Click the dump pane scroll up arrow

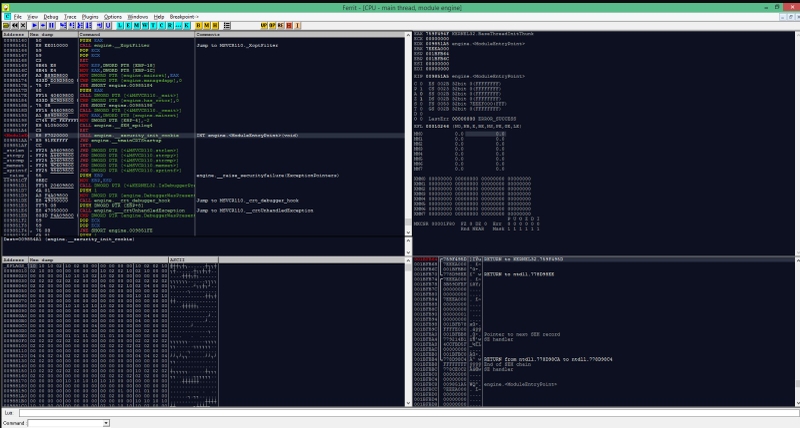coord(408,261)
